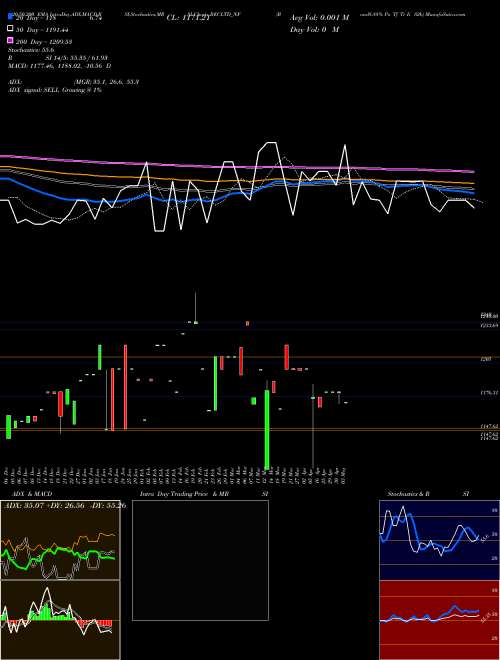Image resolution: width=500 pixels, height=660 pixels.
Task: Click the tallest red candlestick in price chart
Action: click(x=125, y=387)
